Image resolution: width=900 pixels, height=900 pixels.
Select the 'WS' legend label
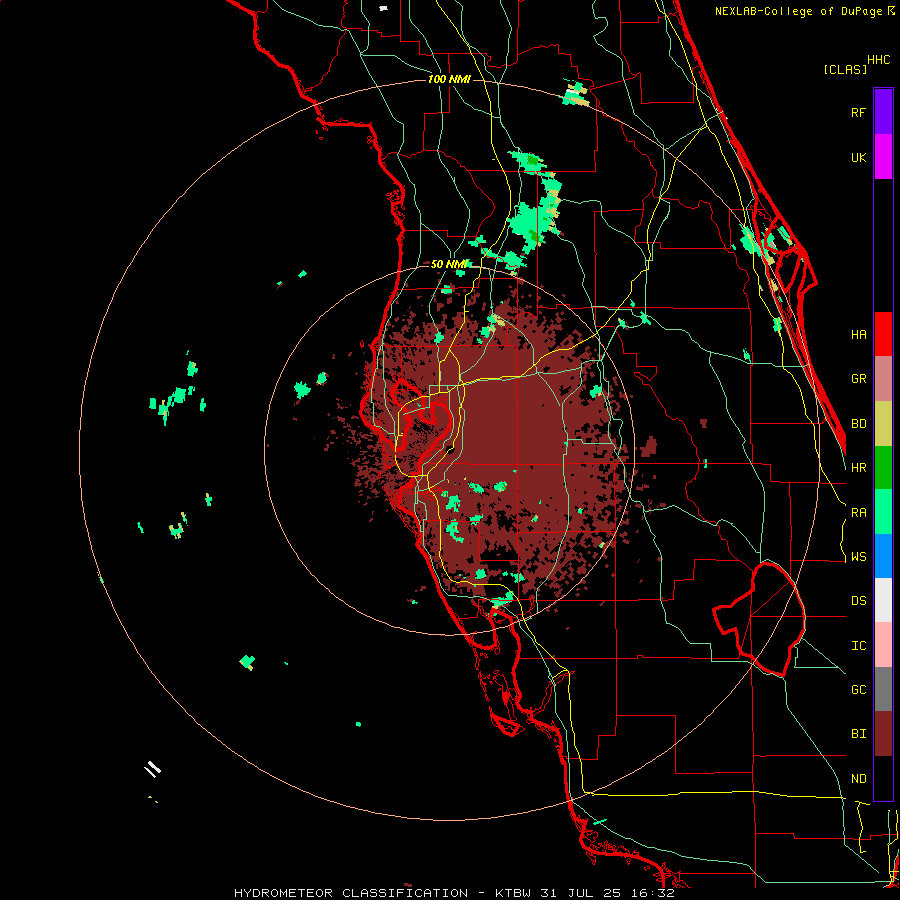858,557
